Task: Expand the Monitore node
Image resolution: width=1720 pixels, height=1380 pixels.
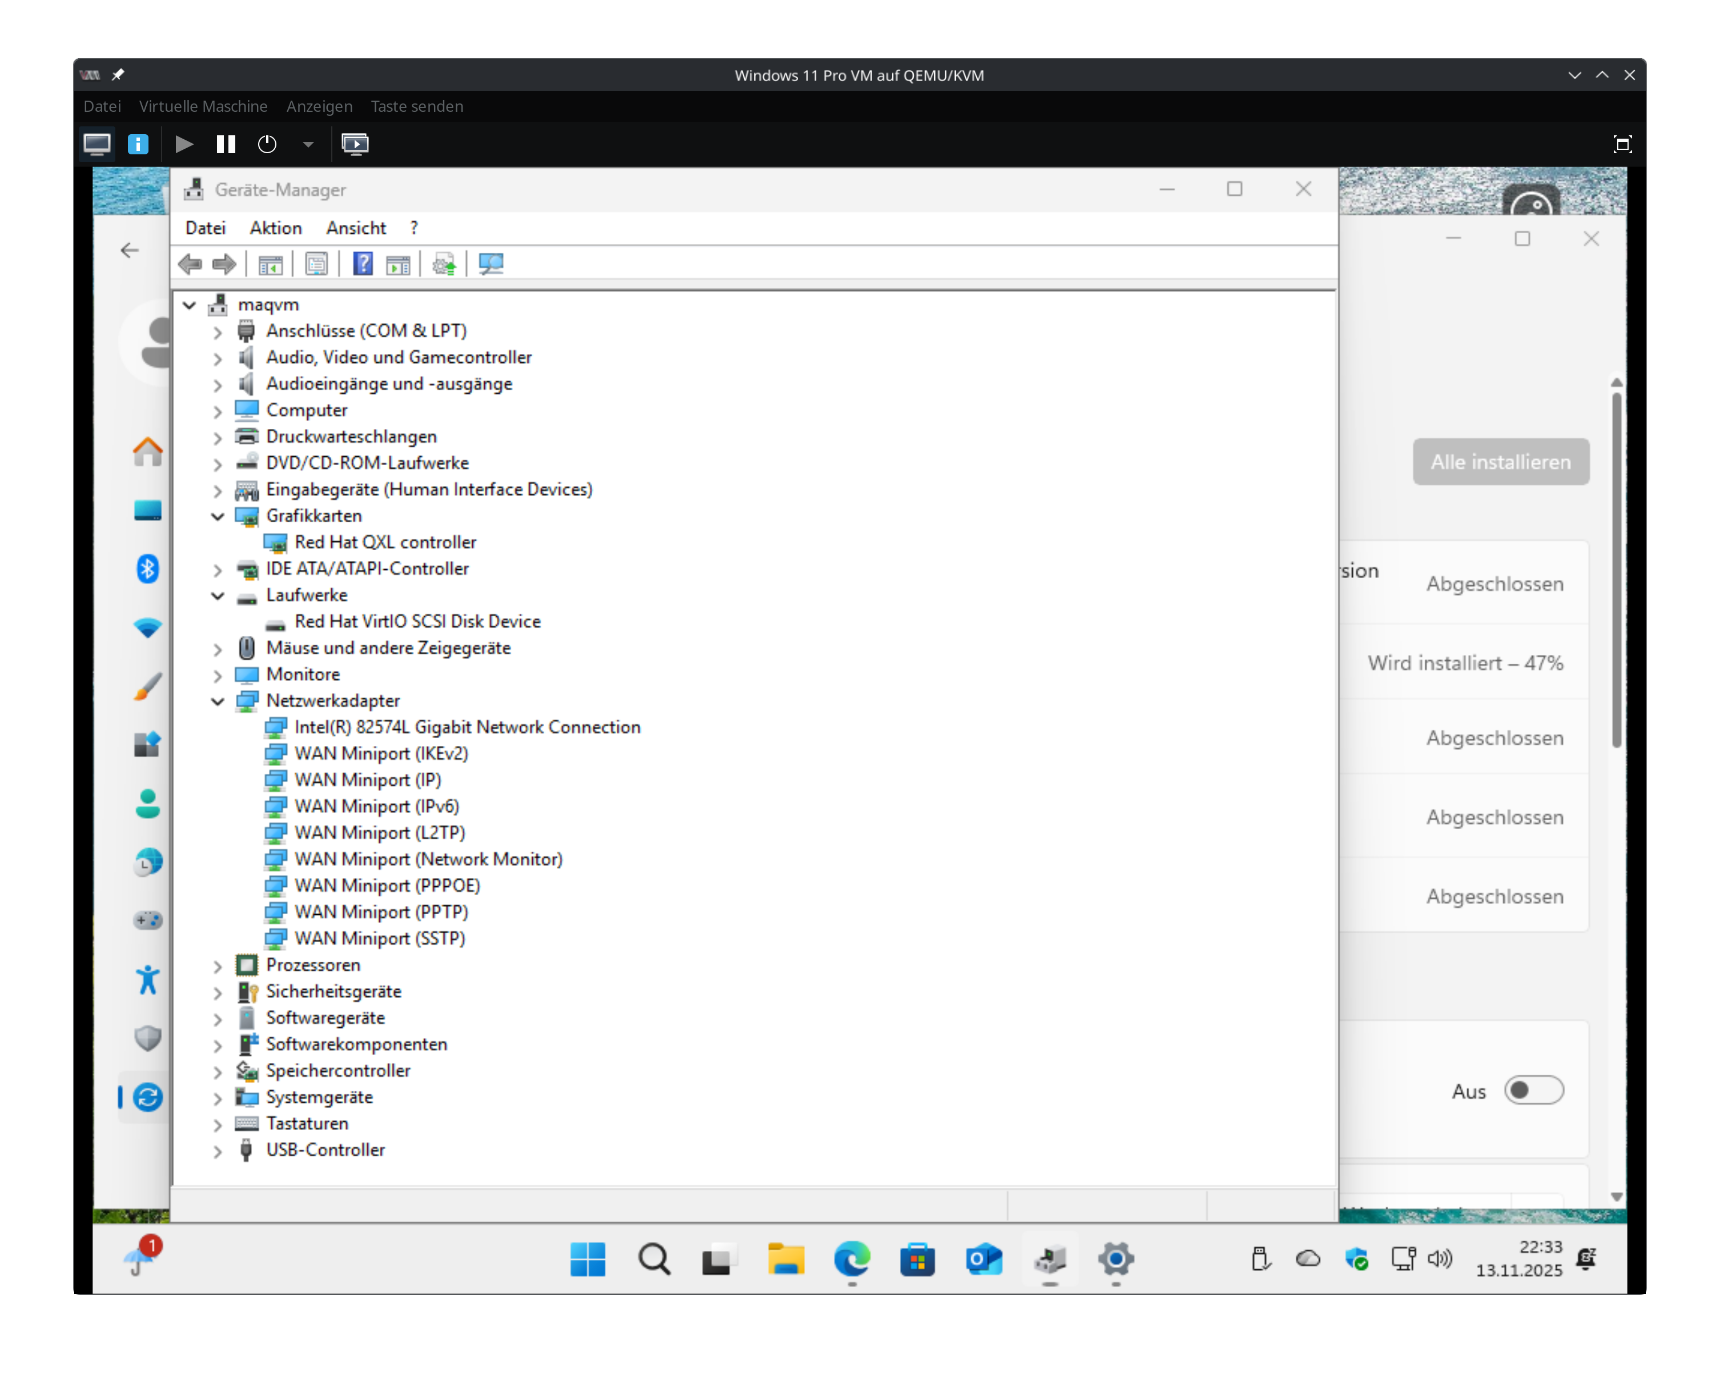Action: (217, 675)
